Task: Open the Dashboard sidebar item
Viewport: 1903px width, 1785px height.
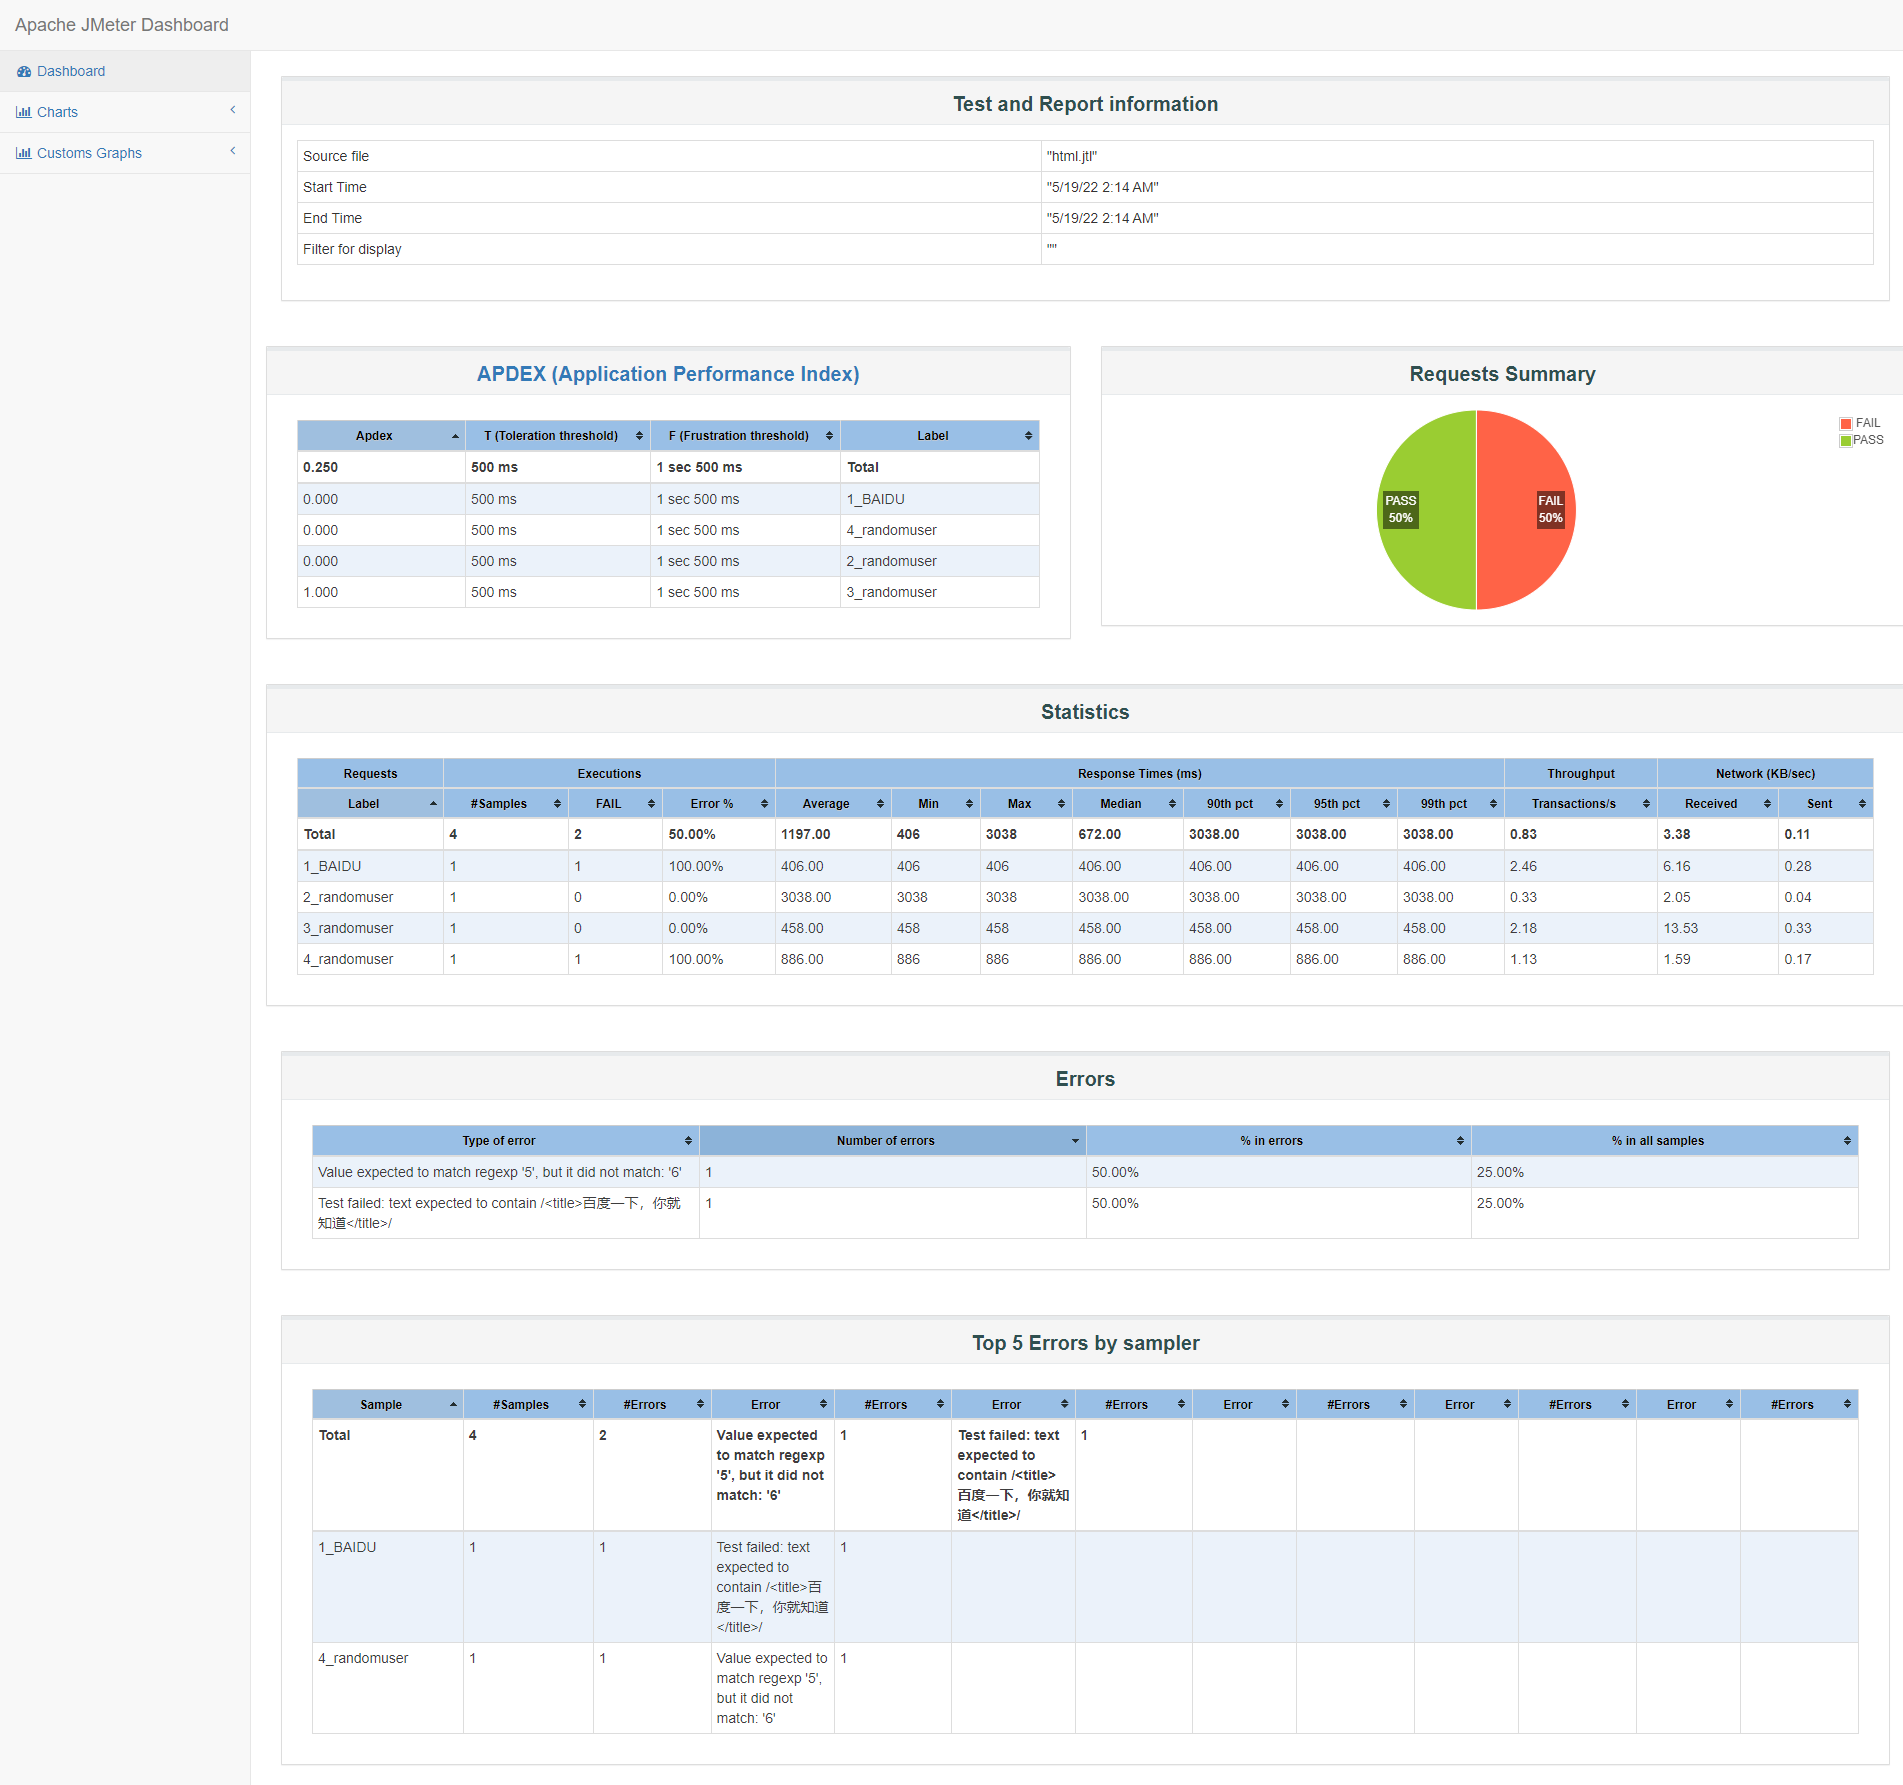Action: click(124, 71)
